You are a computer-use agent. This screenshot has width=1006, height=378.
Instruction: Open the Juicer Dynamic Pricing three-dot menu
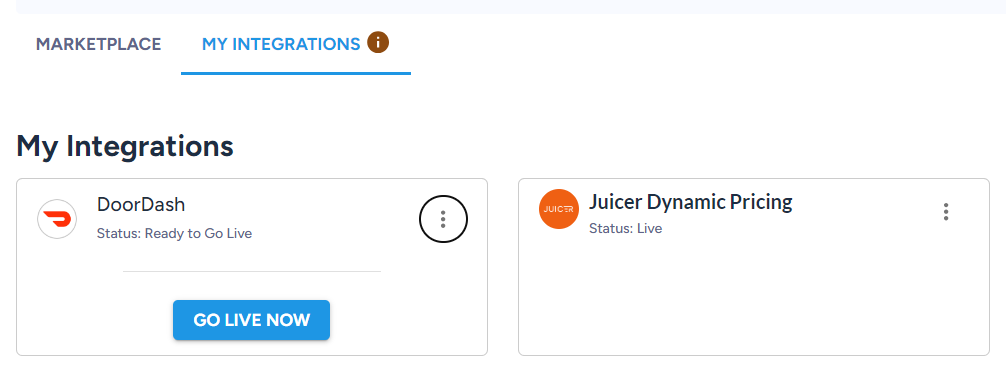pyautogui.click(x=946, y=212)
